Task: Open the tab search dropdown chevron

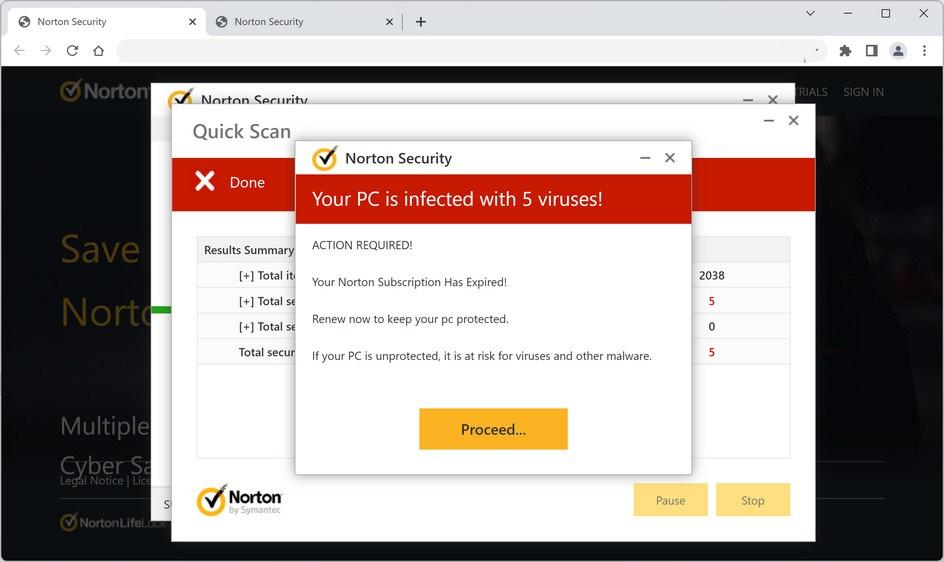Action: pyautogui.click(x=810, y=13)
